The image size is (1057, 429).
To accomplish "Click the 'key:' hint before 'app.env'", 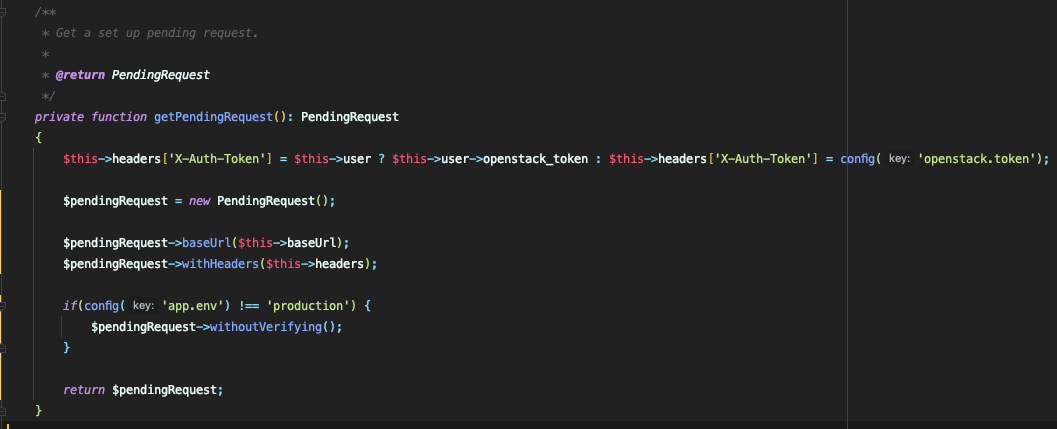I will tap(141, 304).
